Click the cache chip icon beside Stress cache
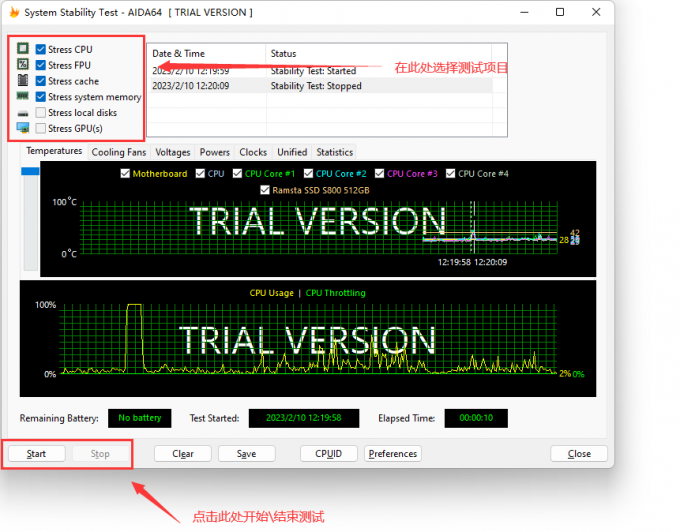Screen dimensions: 680x532 pyautogui.click(x=23, y=81)
